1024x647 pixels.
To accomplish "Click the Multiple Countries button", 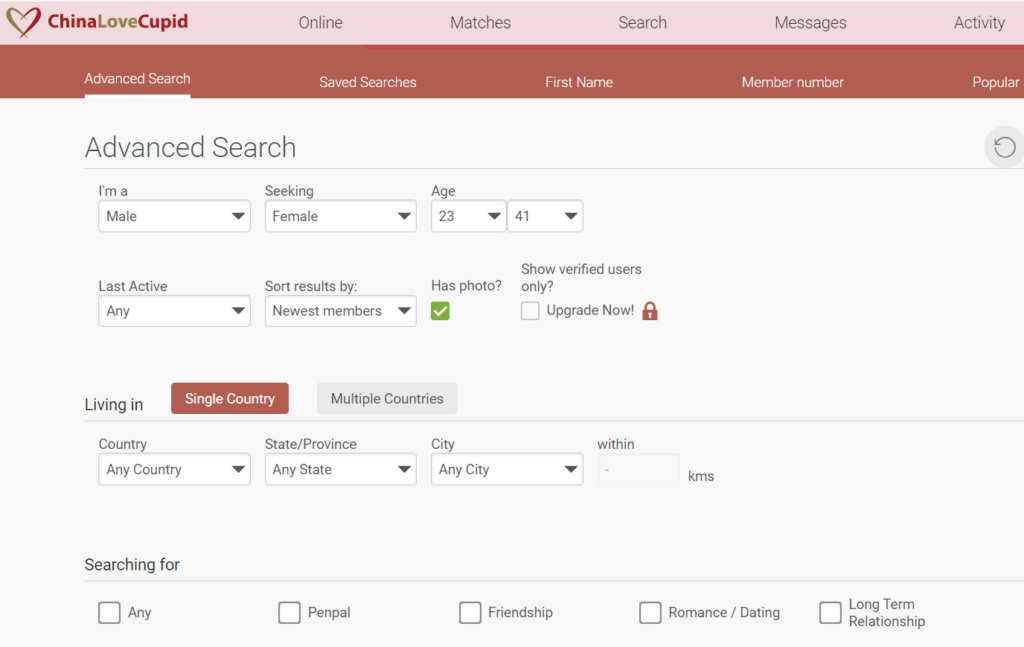I will point(387,398).
